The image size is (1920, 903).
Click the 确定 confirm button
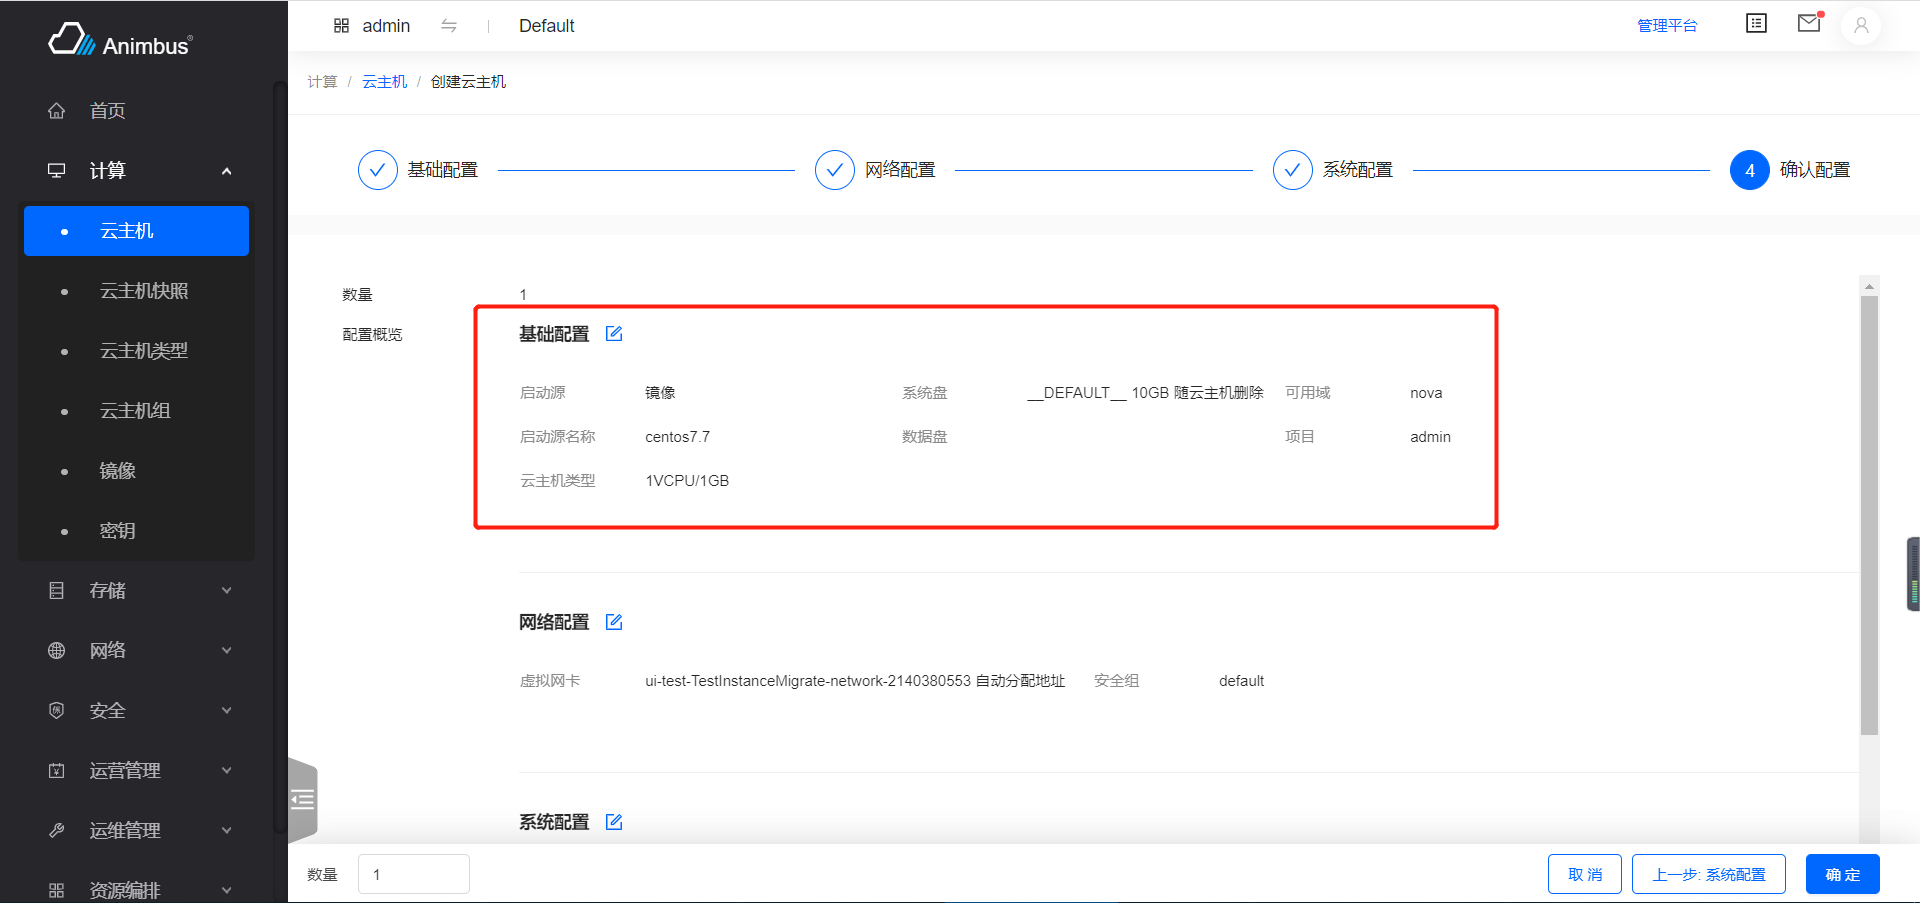point(1842,874)
